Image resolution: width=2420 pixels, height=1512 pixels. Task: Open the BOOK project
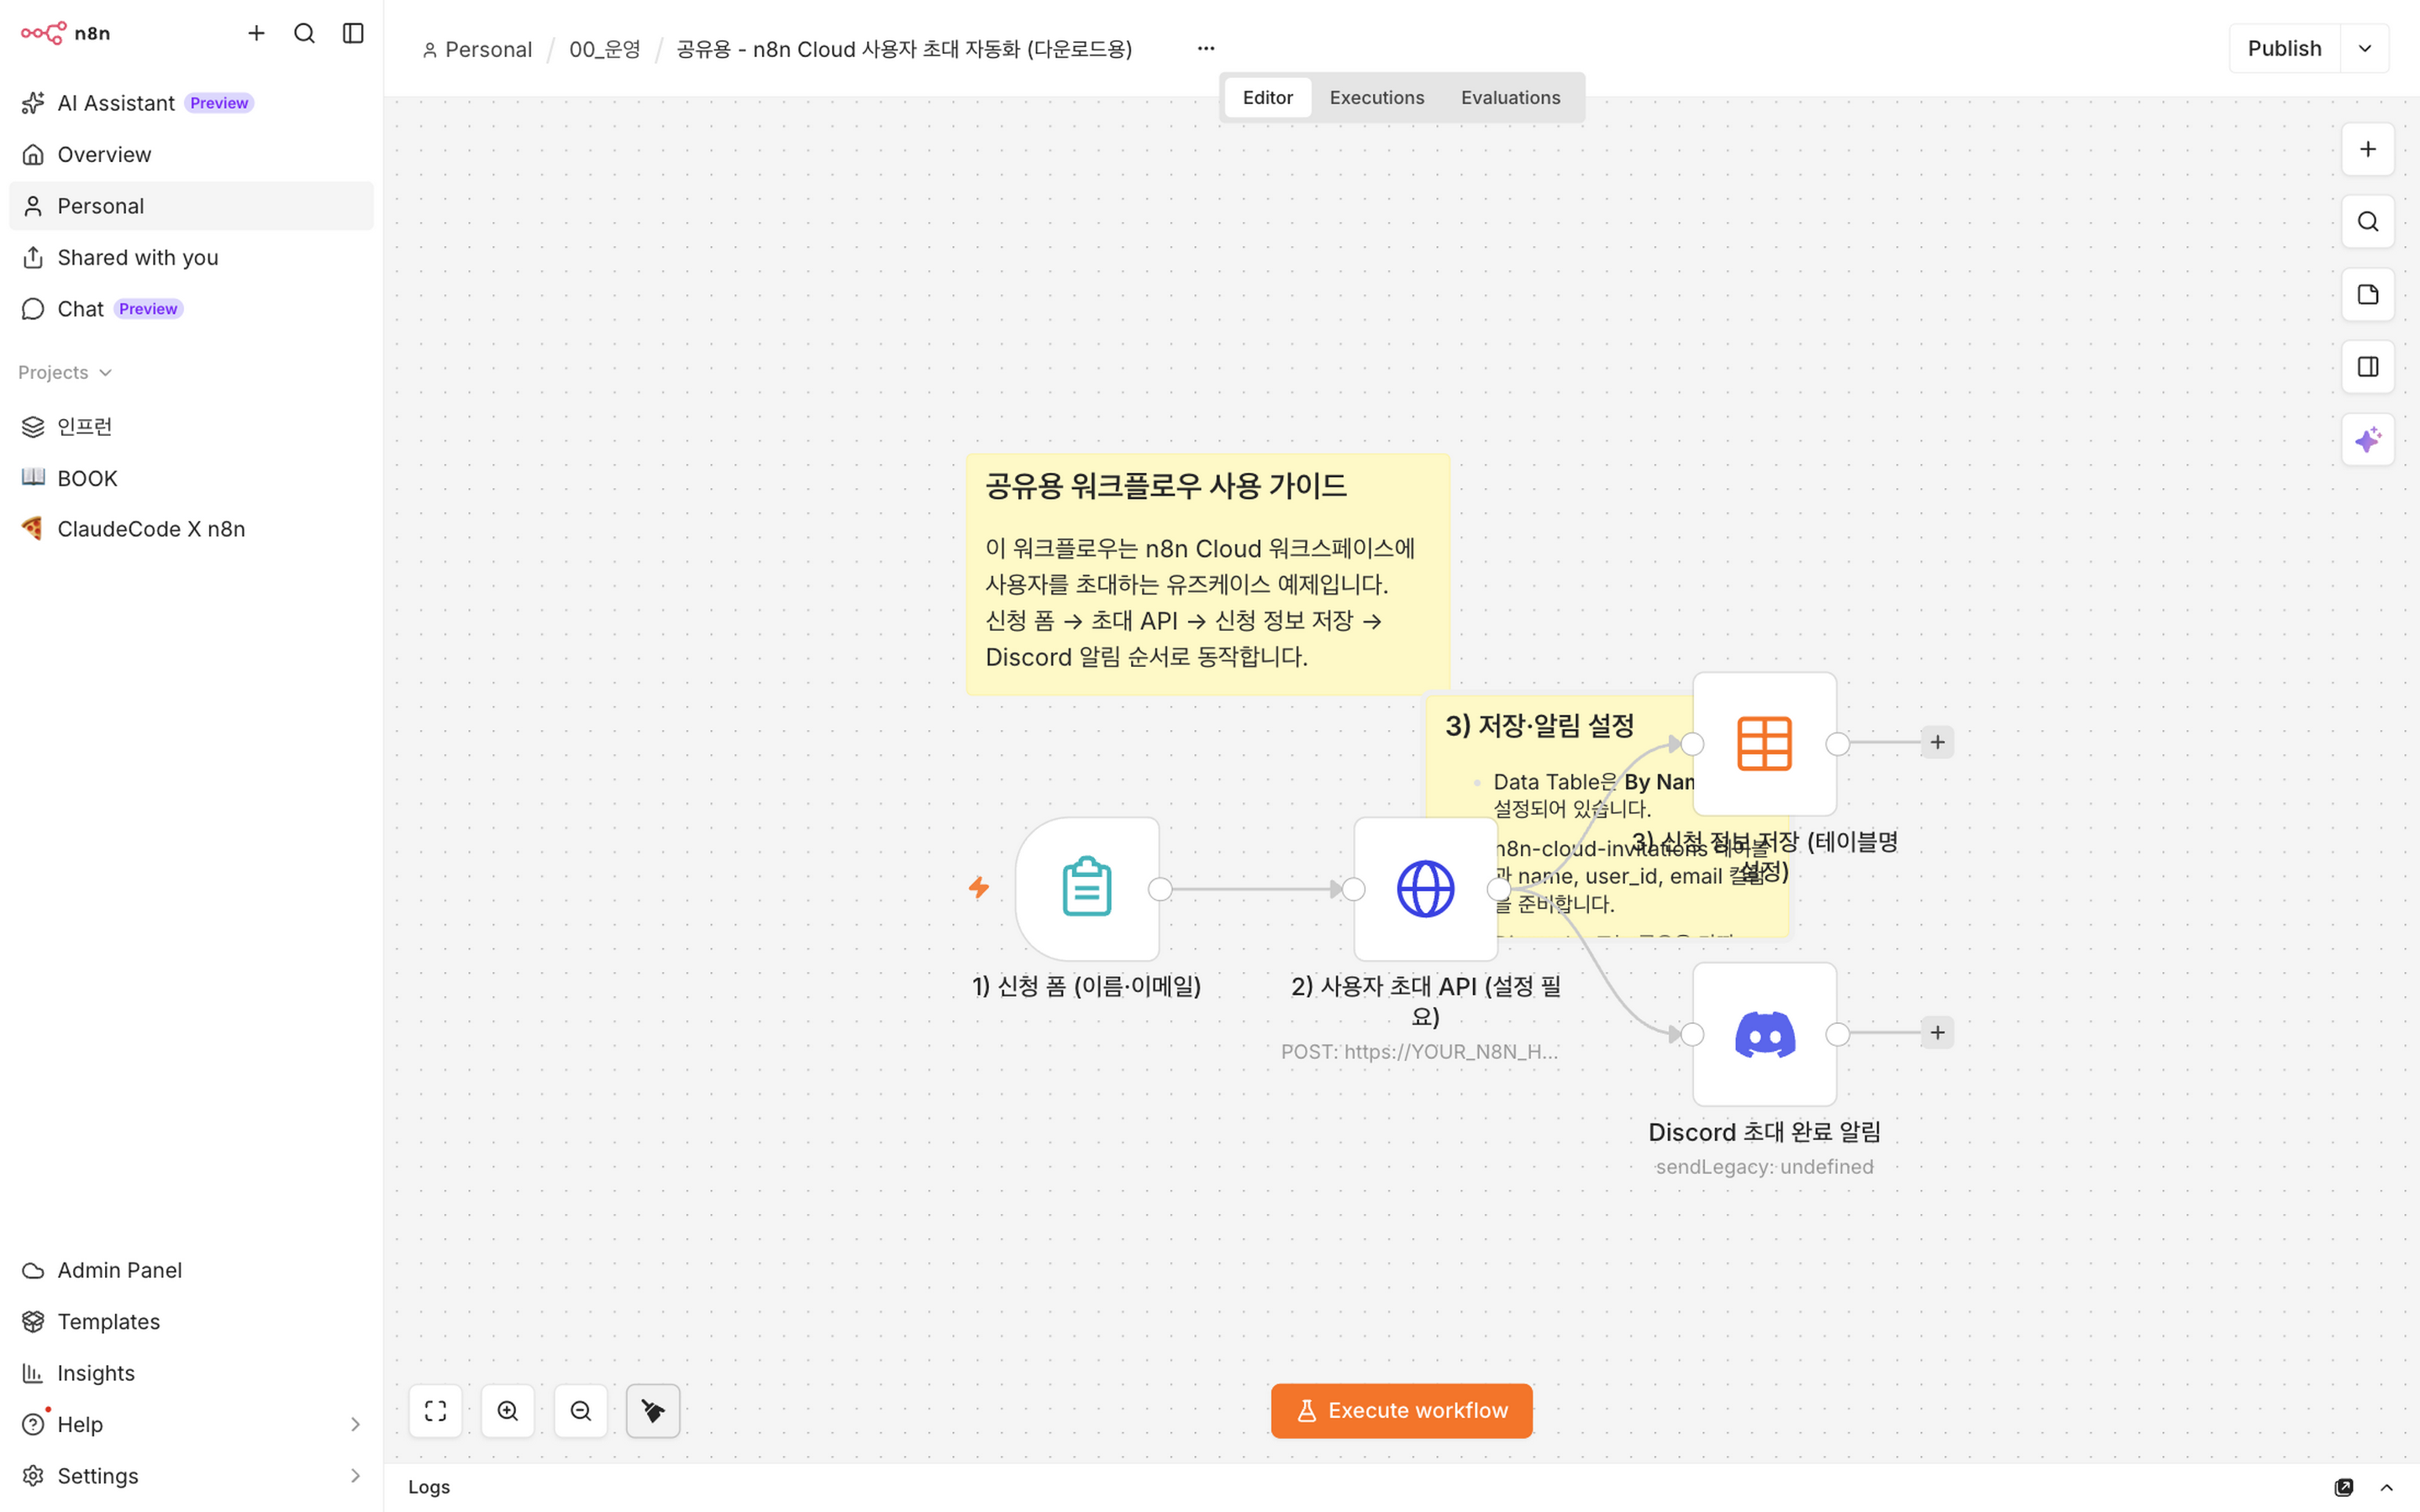(x=191, y=478)
